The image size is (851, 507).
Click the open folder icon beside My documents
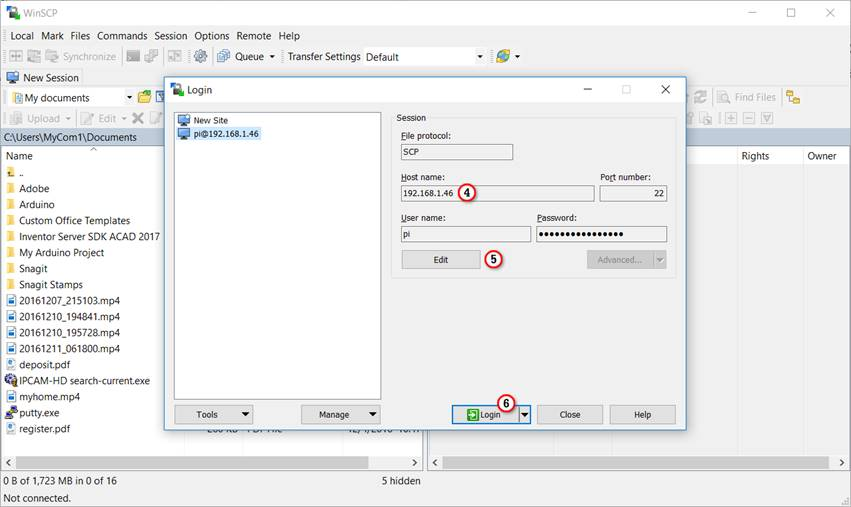(144, 97)
